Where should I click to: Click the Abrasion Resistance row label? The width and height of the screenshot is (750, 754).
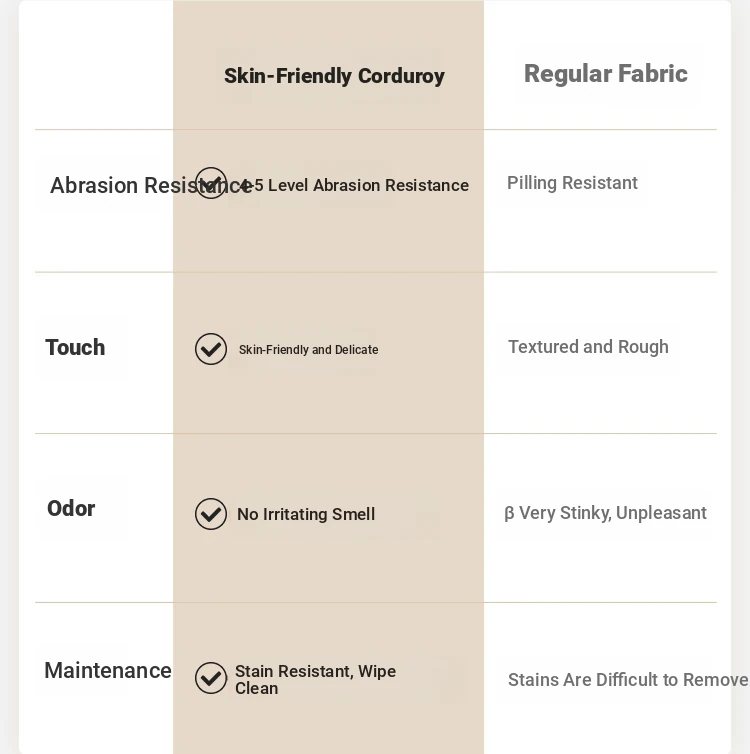(x=112, y=186)
